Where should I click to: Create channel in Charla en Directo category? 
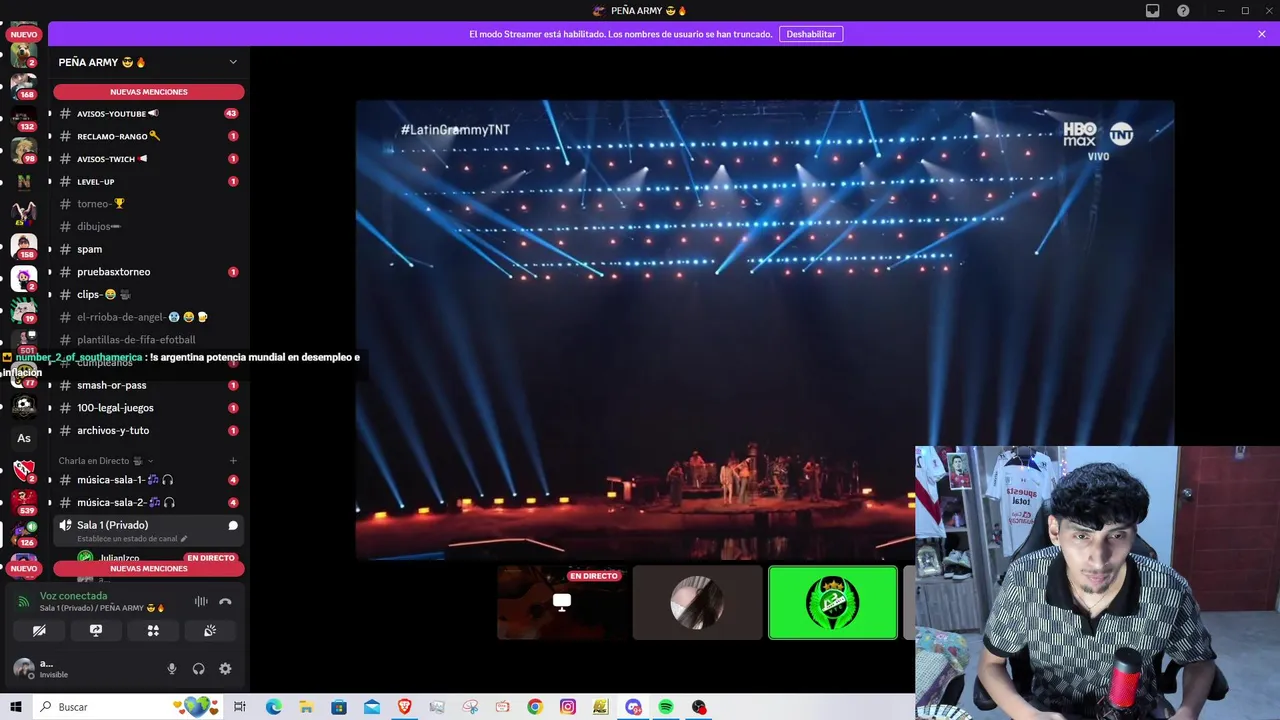tap(233, 461)
